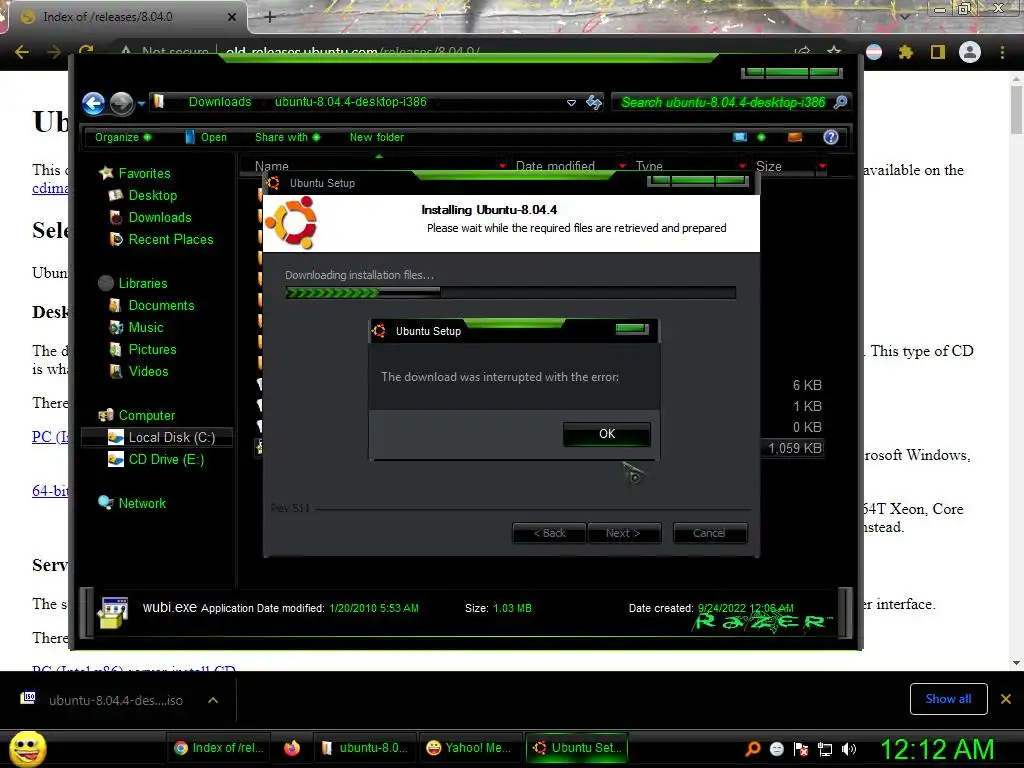Select Local Disk (C:) in navigation pane
The width and height of the screenshot is (1024, 768).
pos(157,438)
